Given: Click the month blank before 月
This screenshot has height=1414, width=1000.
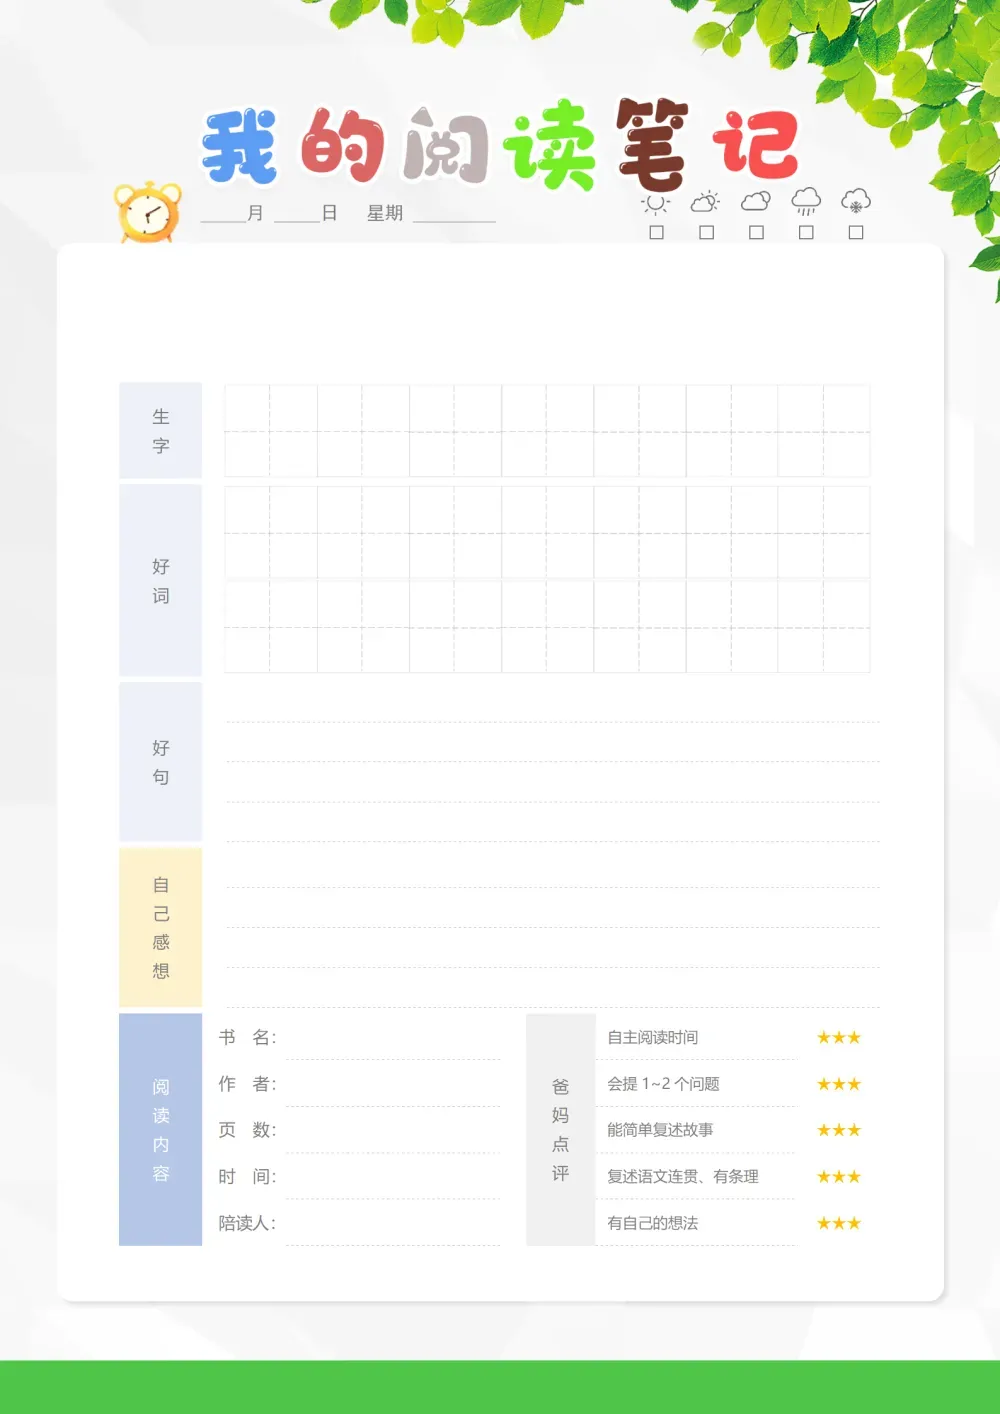Looking at the screenshot, I should pos(223,214).
